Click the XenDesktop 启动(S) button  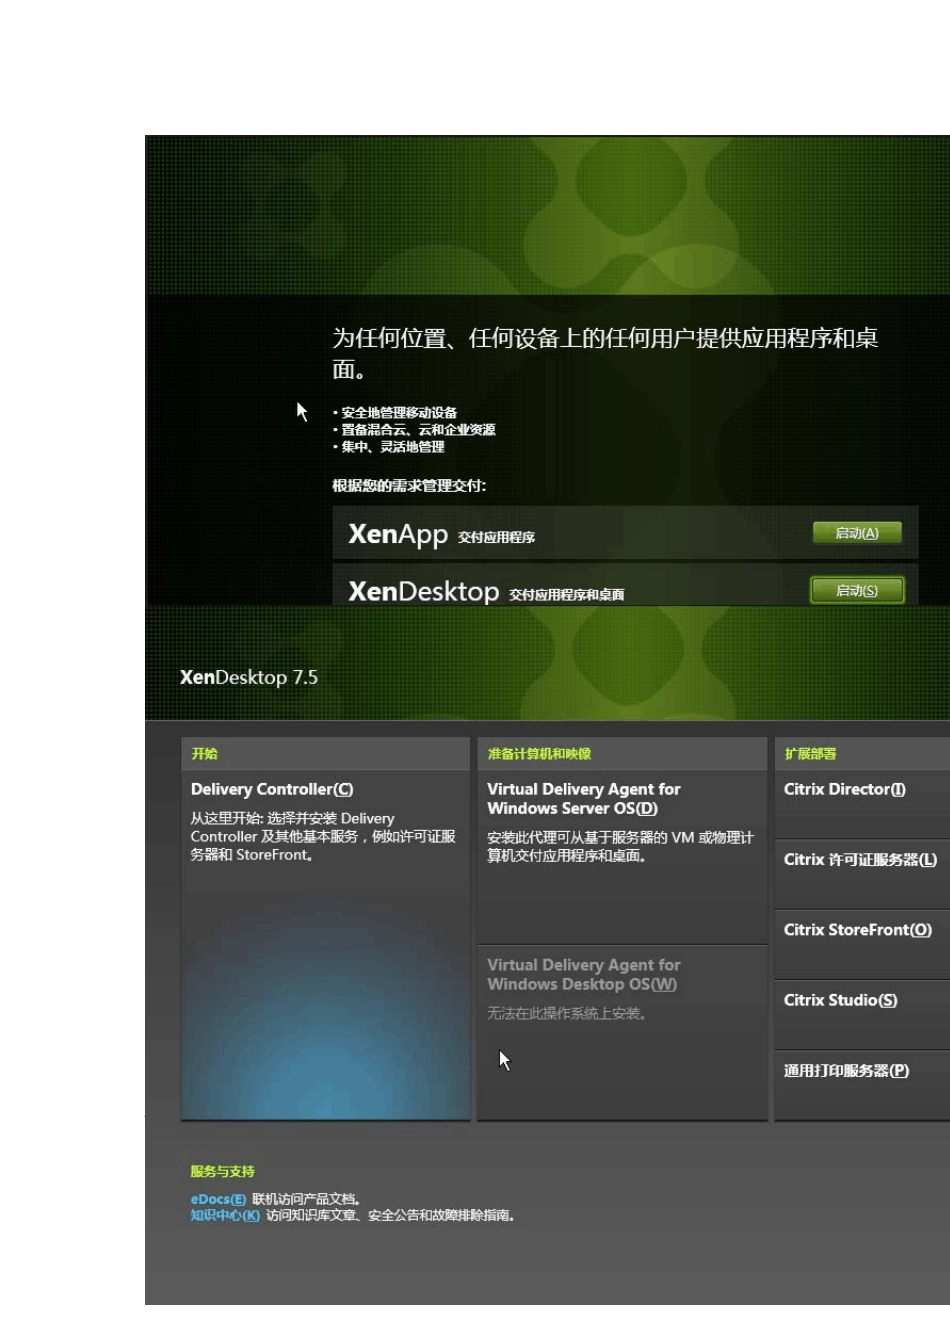857,590
